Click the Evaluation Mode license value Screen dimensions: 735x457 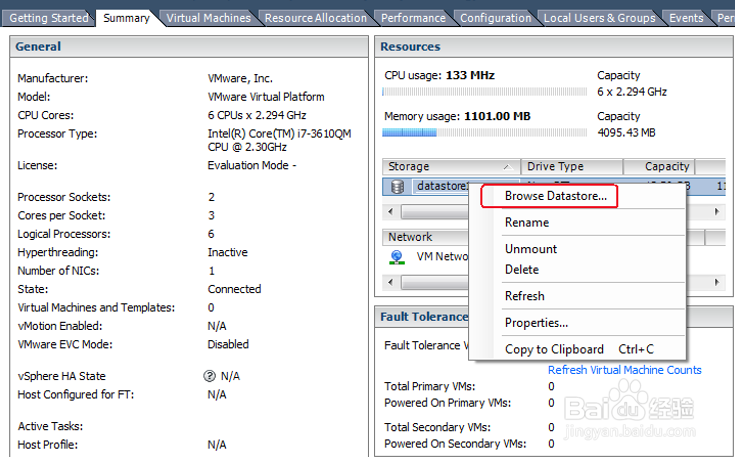[x=252, y=165]
